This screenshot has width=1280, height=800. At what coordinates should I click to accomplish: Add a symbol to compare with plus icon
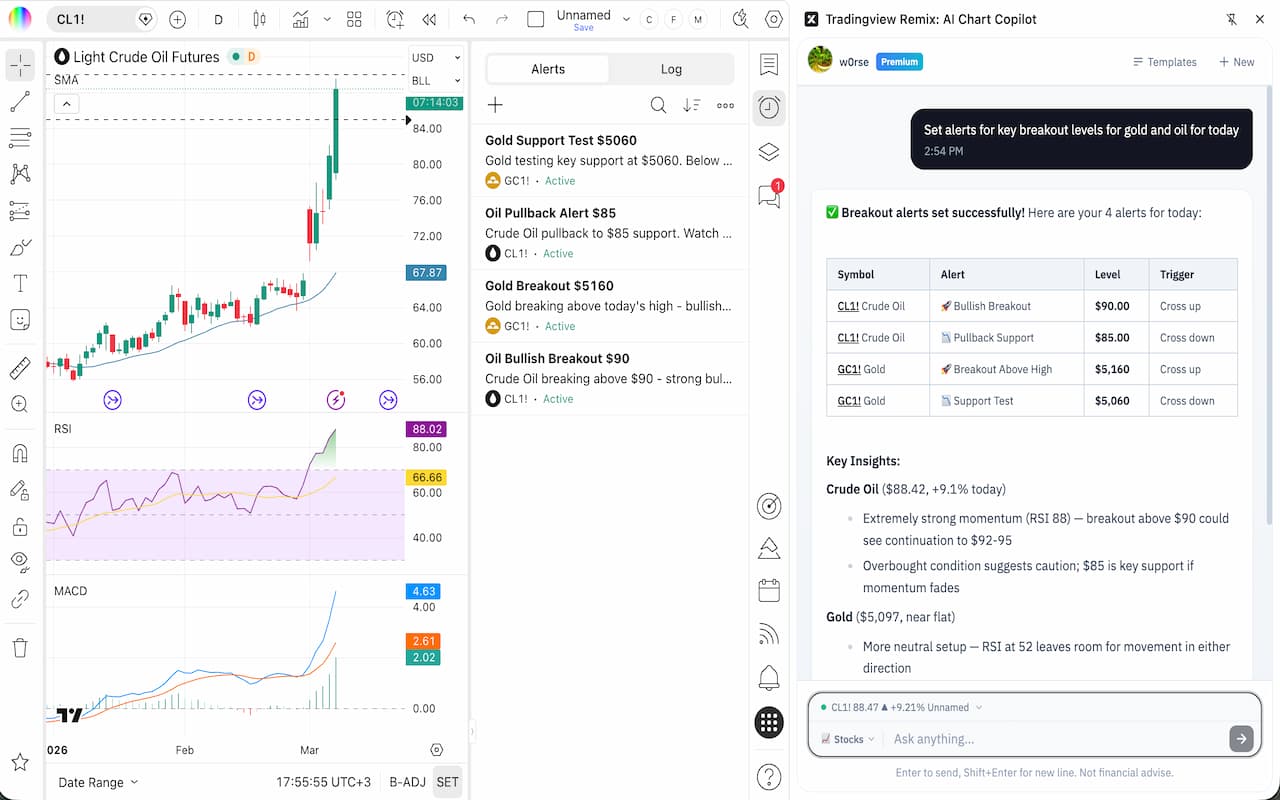(x=177, y=19)
